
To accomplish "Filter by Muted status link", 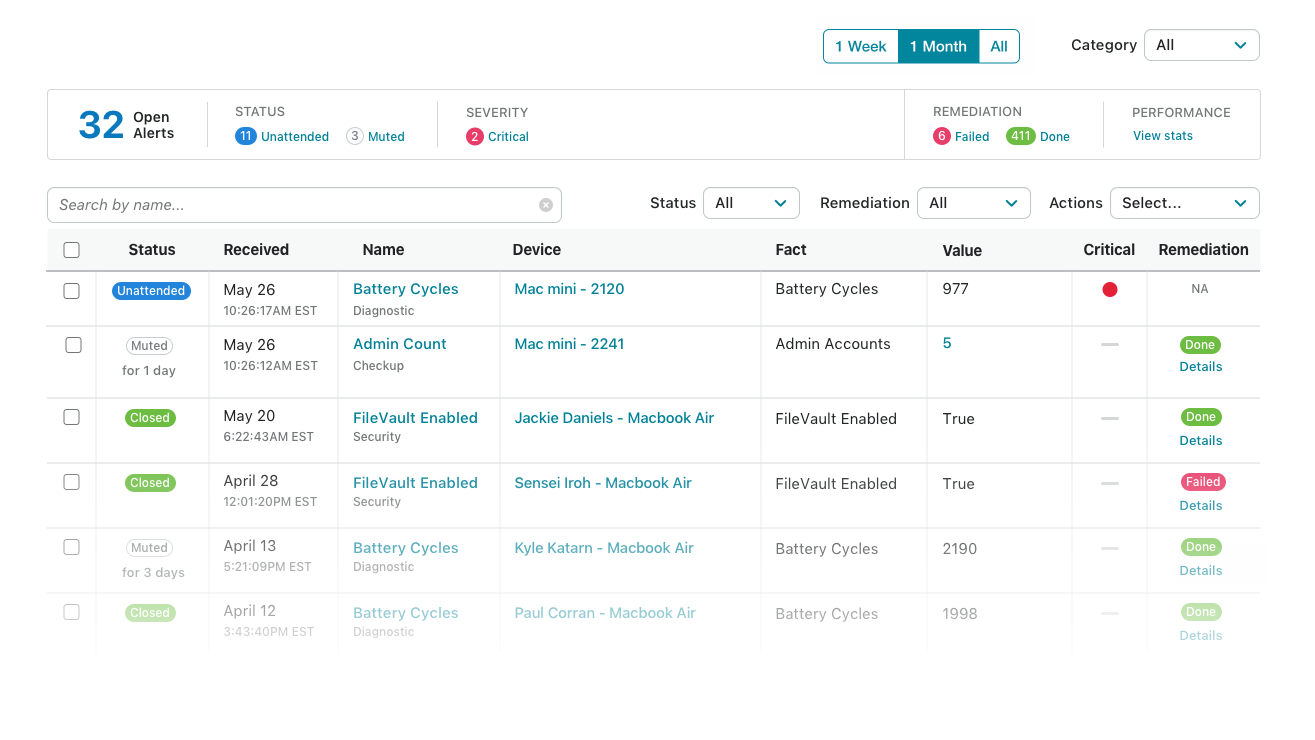I will click(386, 137).
